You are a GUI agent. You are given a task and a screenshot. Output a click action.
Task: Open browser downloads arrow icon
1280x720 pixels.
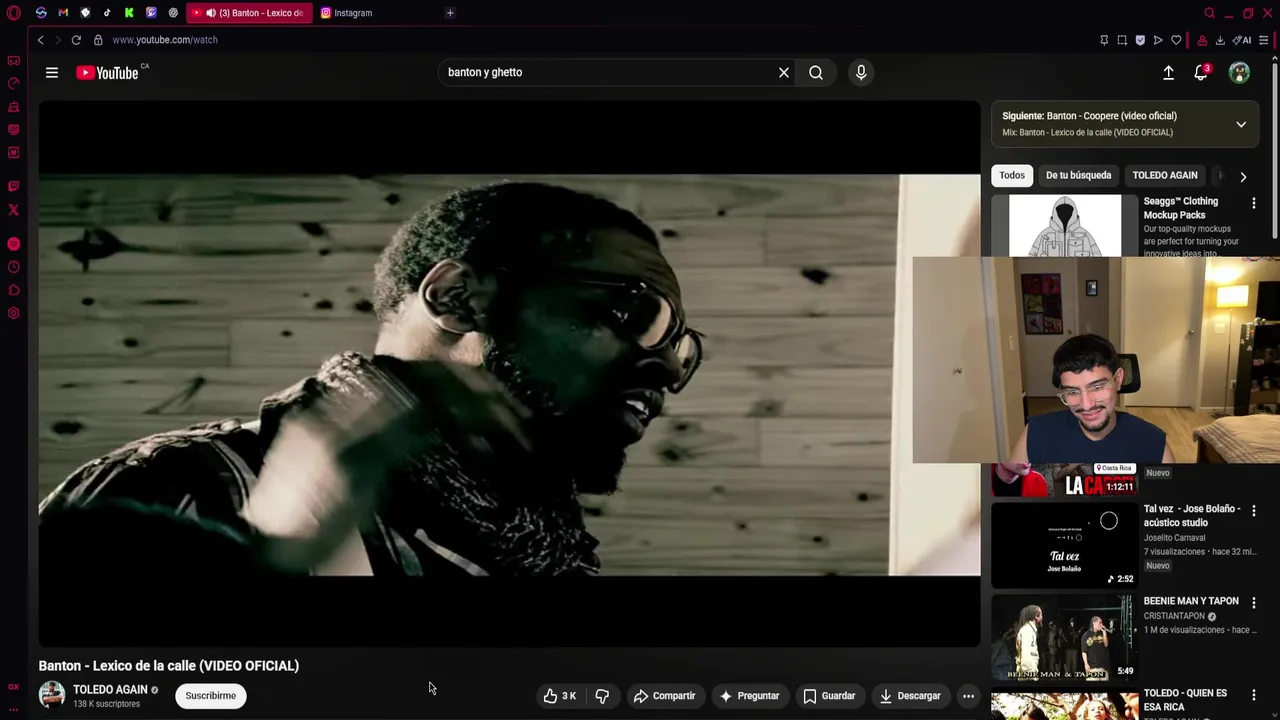[x=1220, y=40]
